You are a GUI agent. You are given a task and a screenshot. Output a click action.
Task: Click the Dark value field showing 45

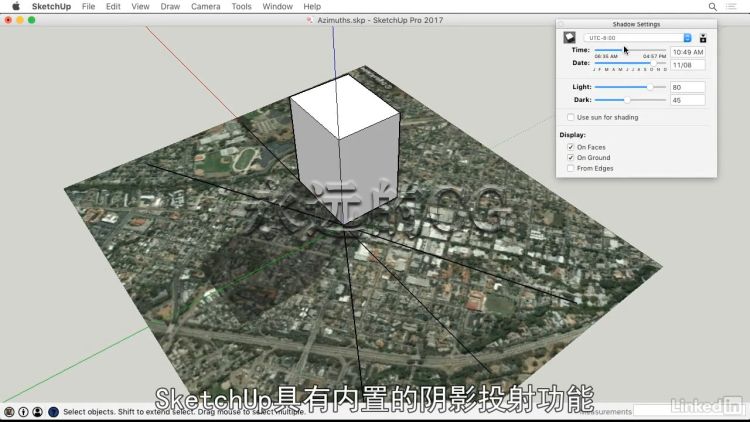pyautogui.click(x=687, y=100)
